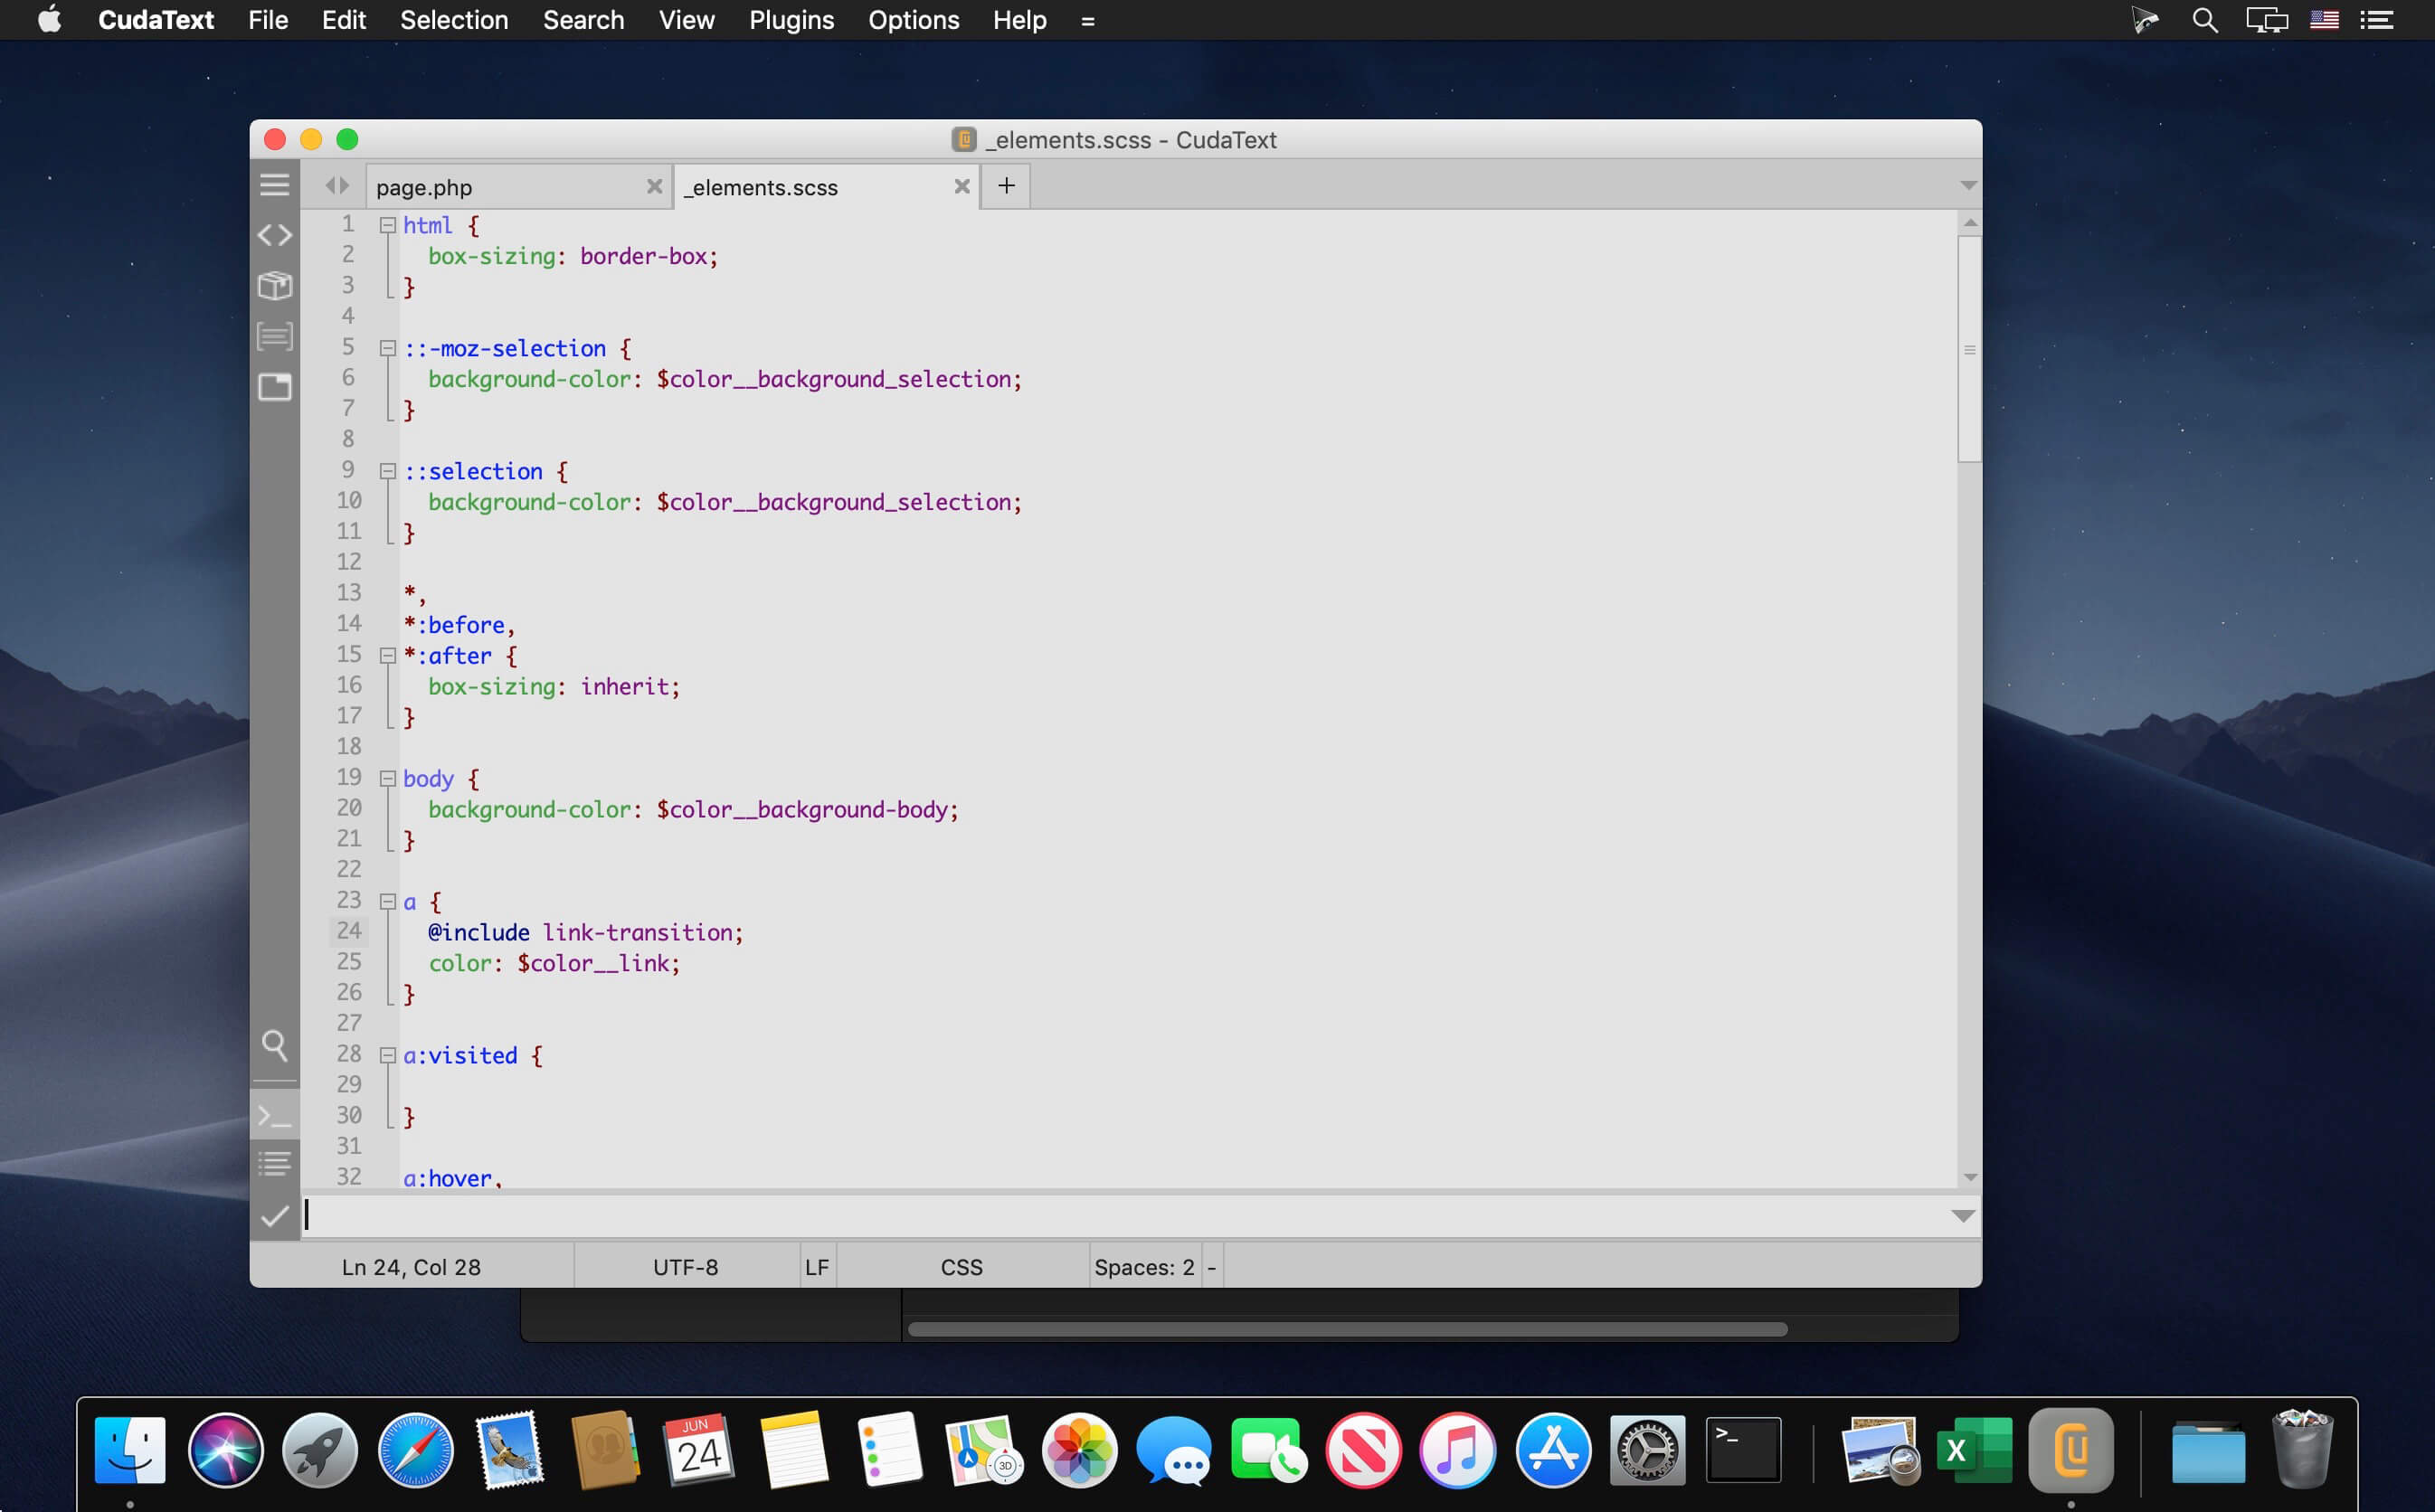Open System Preferences from the Dock
Image resolution: width=2435 pixels, height=1512 pixels.
coord(1647,1451)
